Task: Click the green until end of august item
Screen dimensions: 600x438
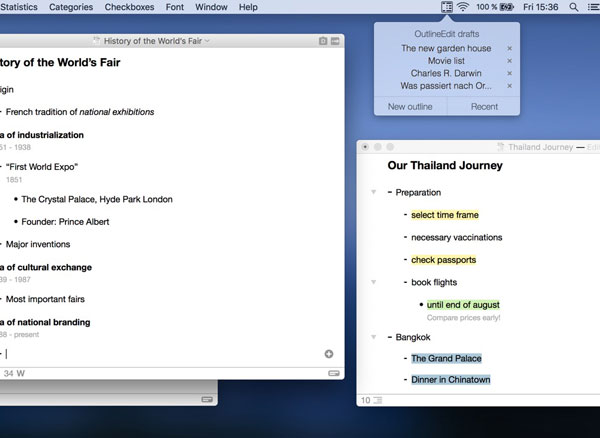Action: point(463,305)
